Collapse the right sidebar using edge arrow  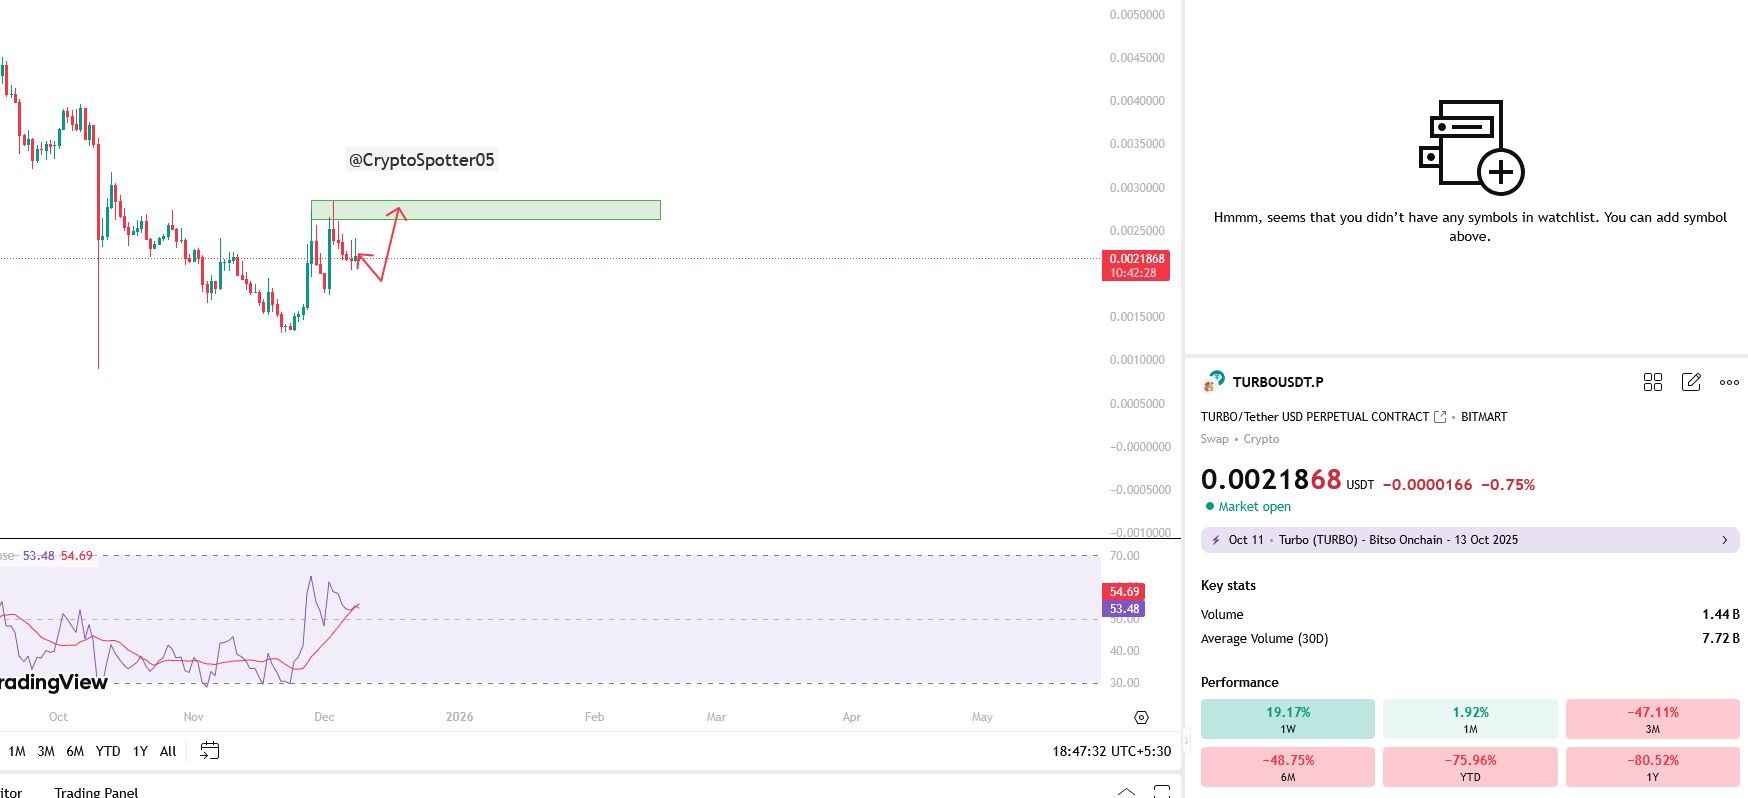coord(1187,741)
